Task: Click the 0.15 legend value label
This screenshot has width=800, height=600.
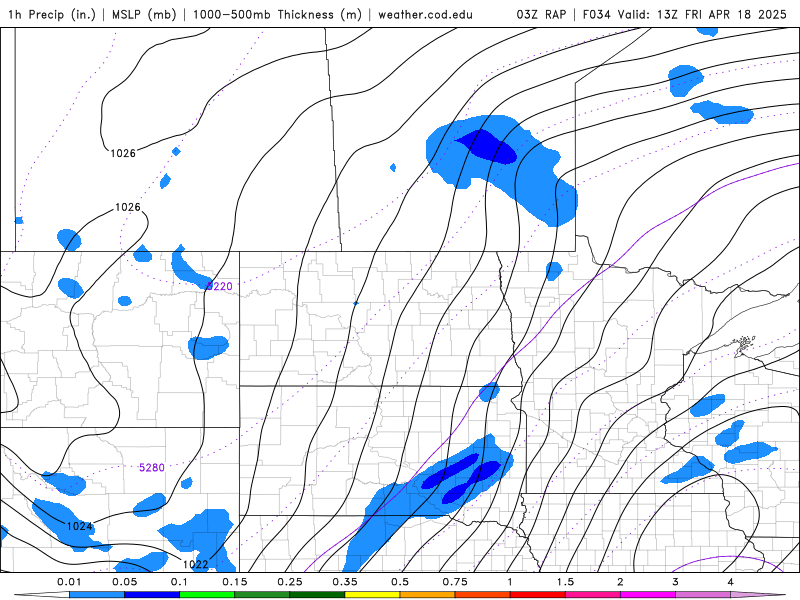Action: tap(235, 582)
